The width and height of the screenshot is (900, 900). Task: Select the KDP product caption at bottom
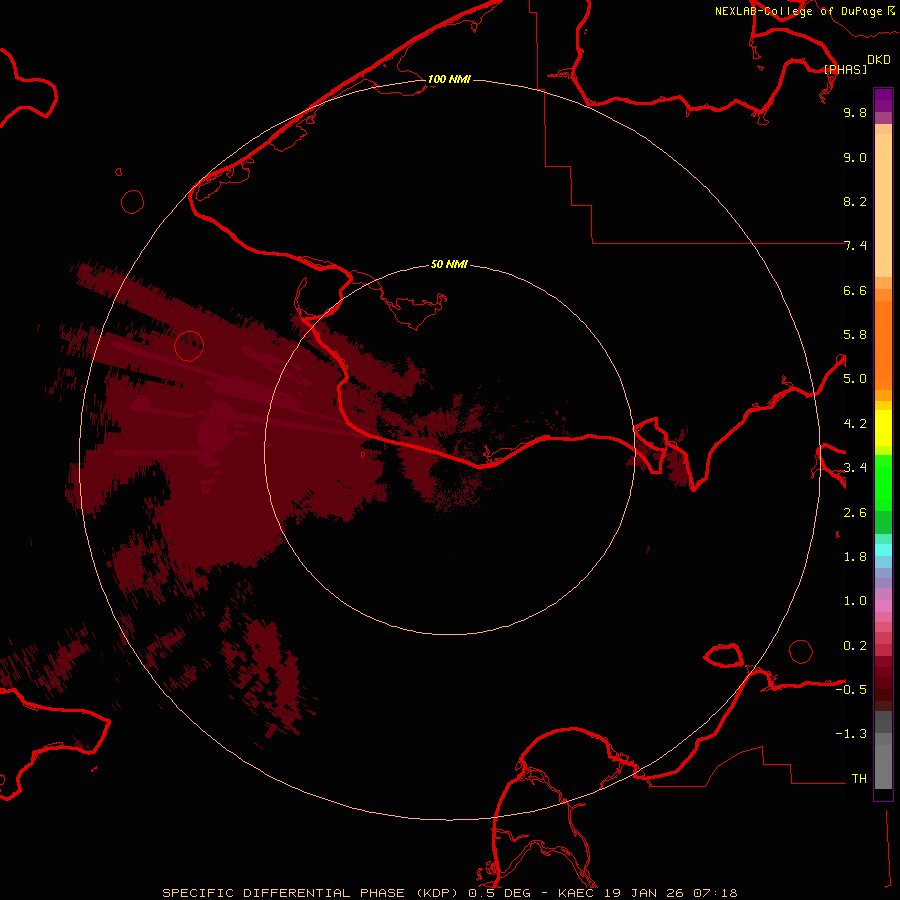pyautogui.click(x=449, y=893)
